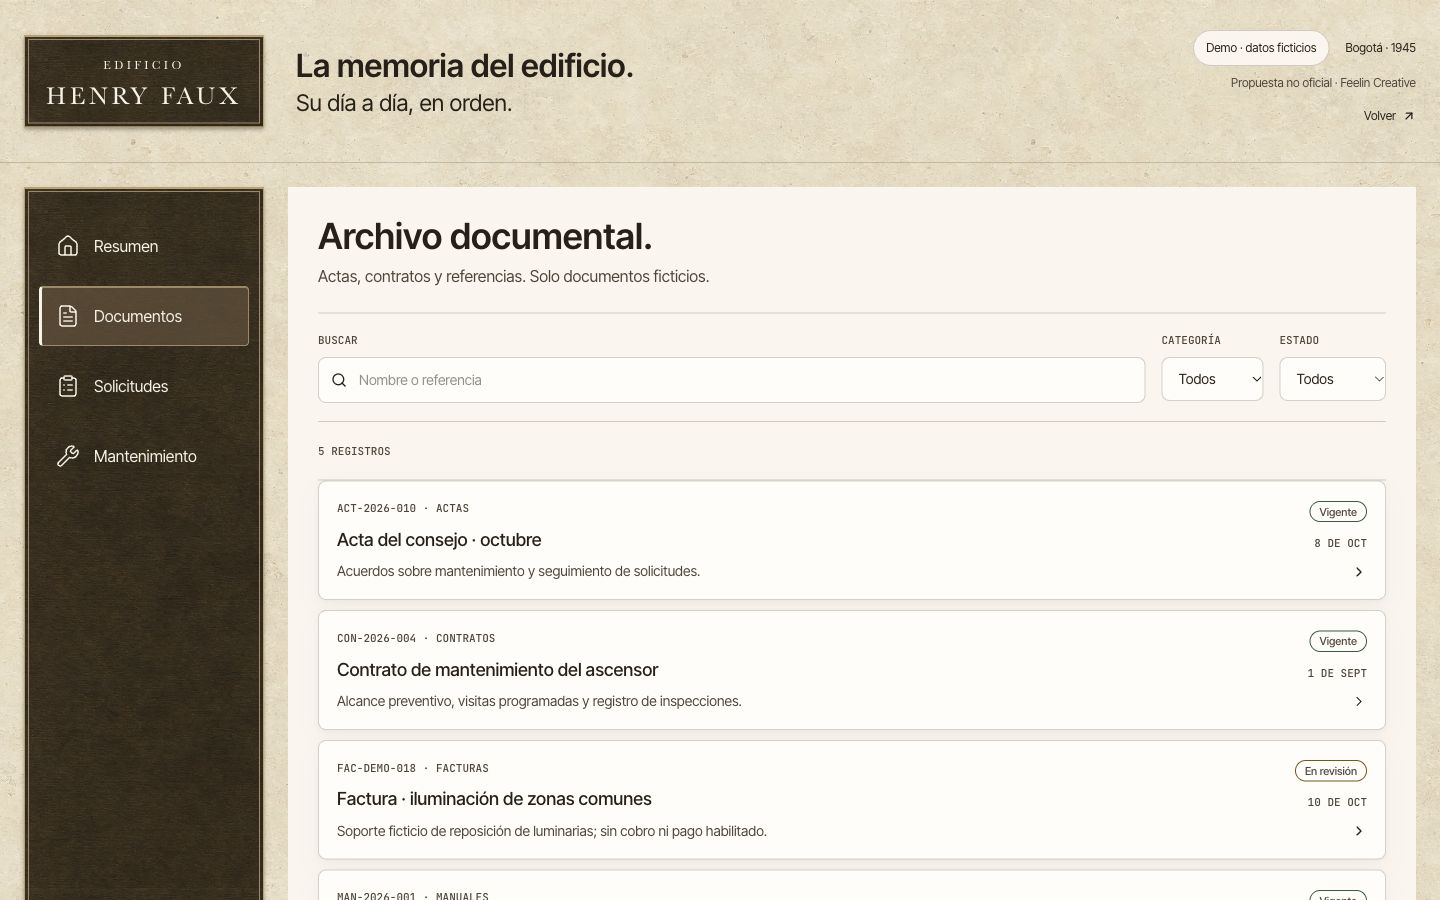
Task: Click the Bogotá · 1945 text
Action: click(x=1380, y=48)
